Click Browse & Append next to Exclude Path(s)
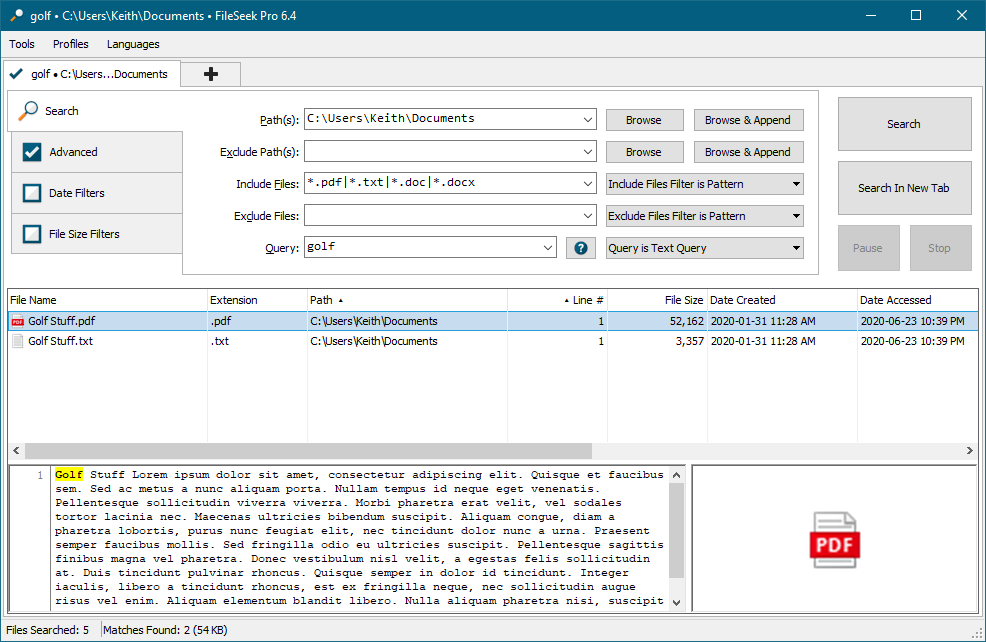The image size is (986, 642). pyautogui.click(x=748, y=152)
